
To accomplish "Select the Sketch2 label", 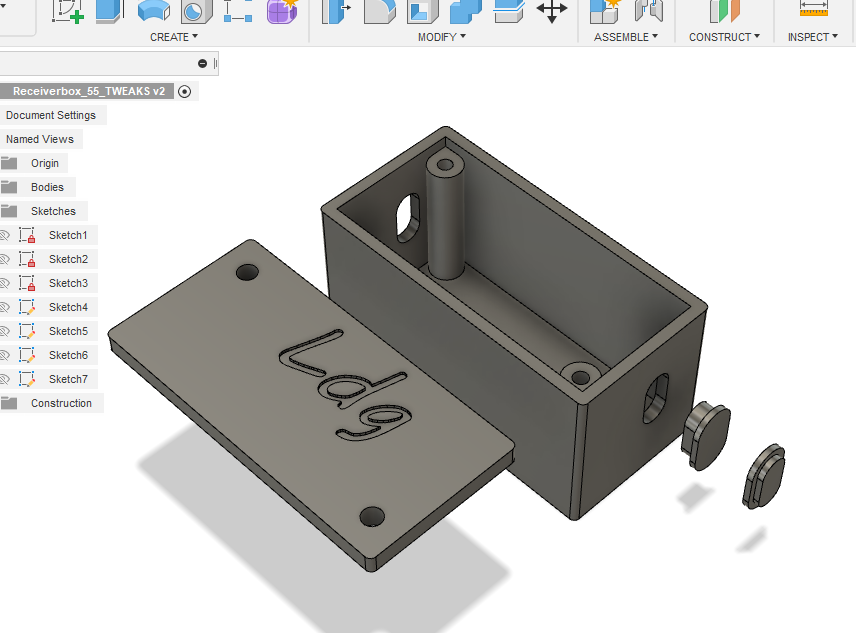I will (68, 259).
